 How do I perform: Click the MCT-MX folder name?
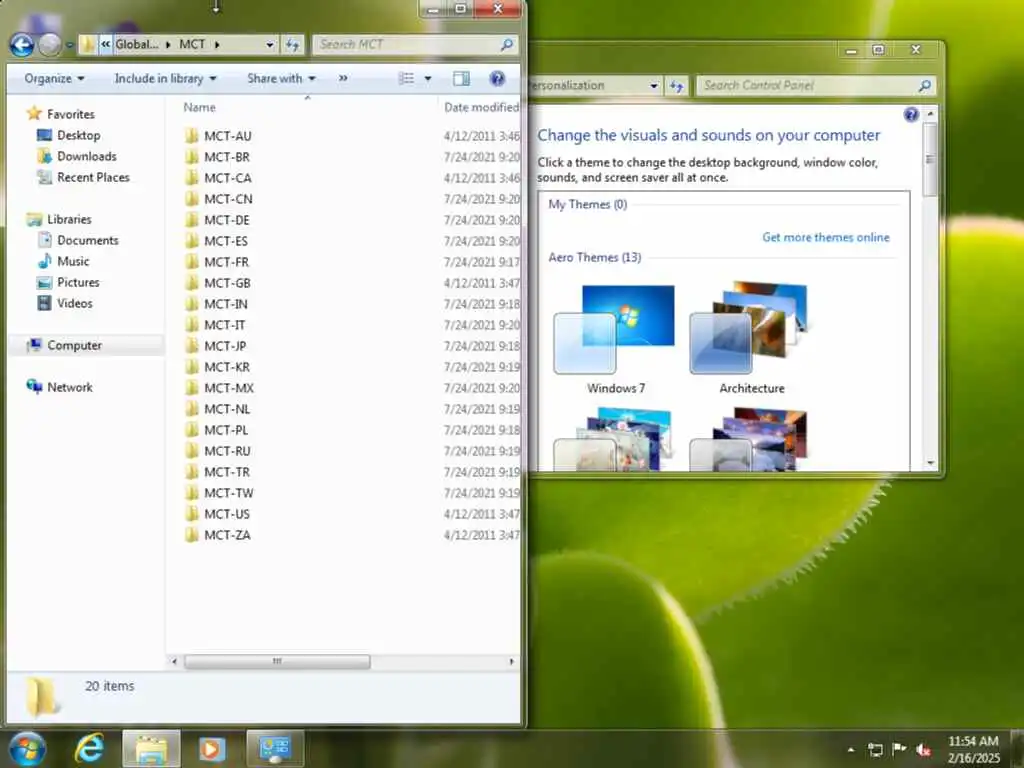click(229, 388)
